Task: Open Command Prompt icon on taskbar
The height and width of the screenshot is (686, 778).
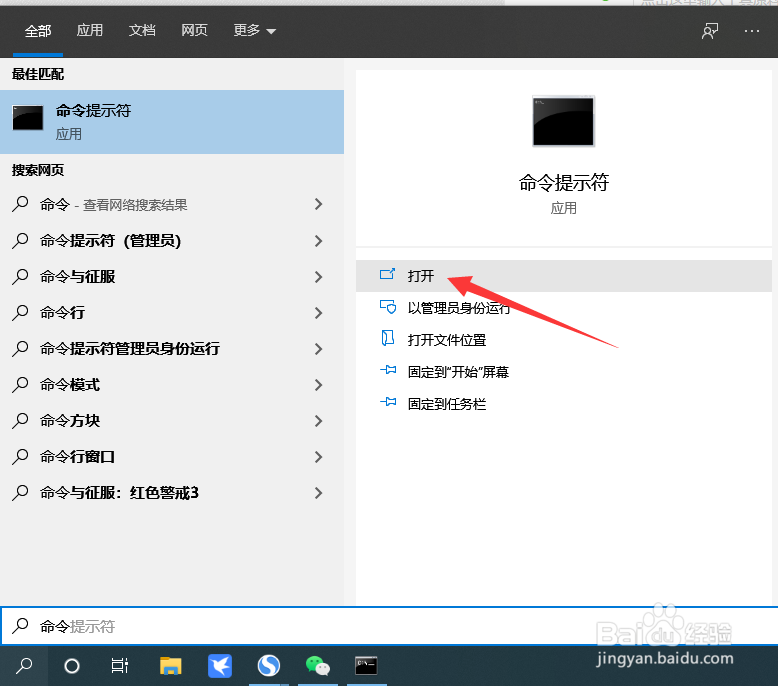Action: coord(366,666)
